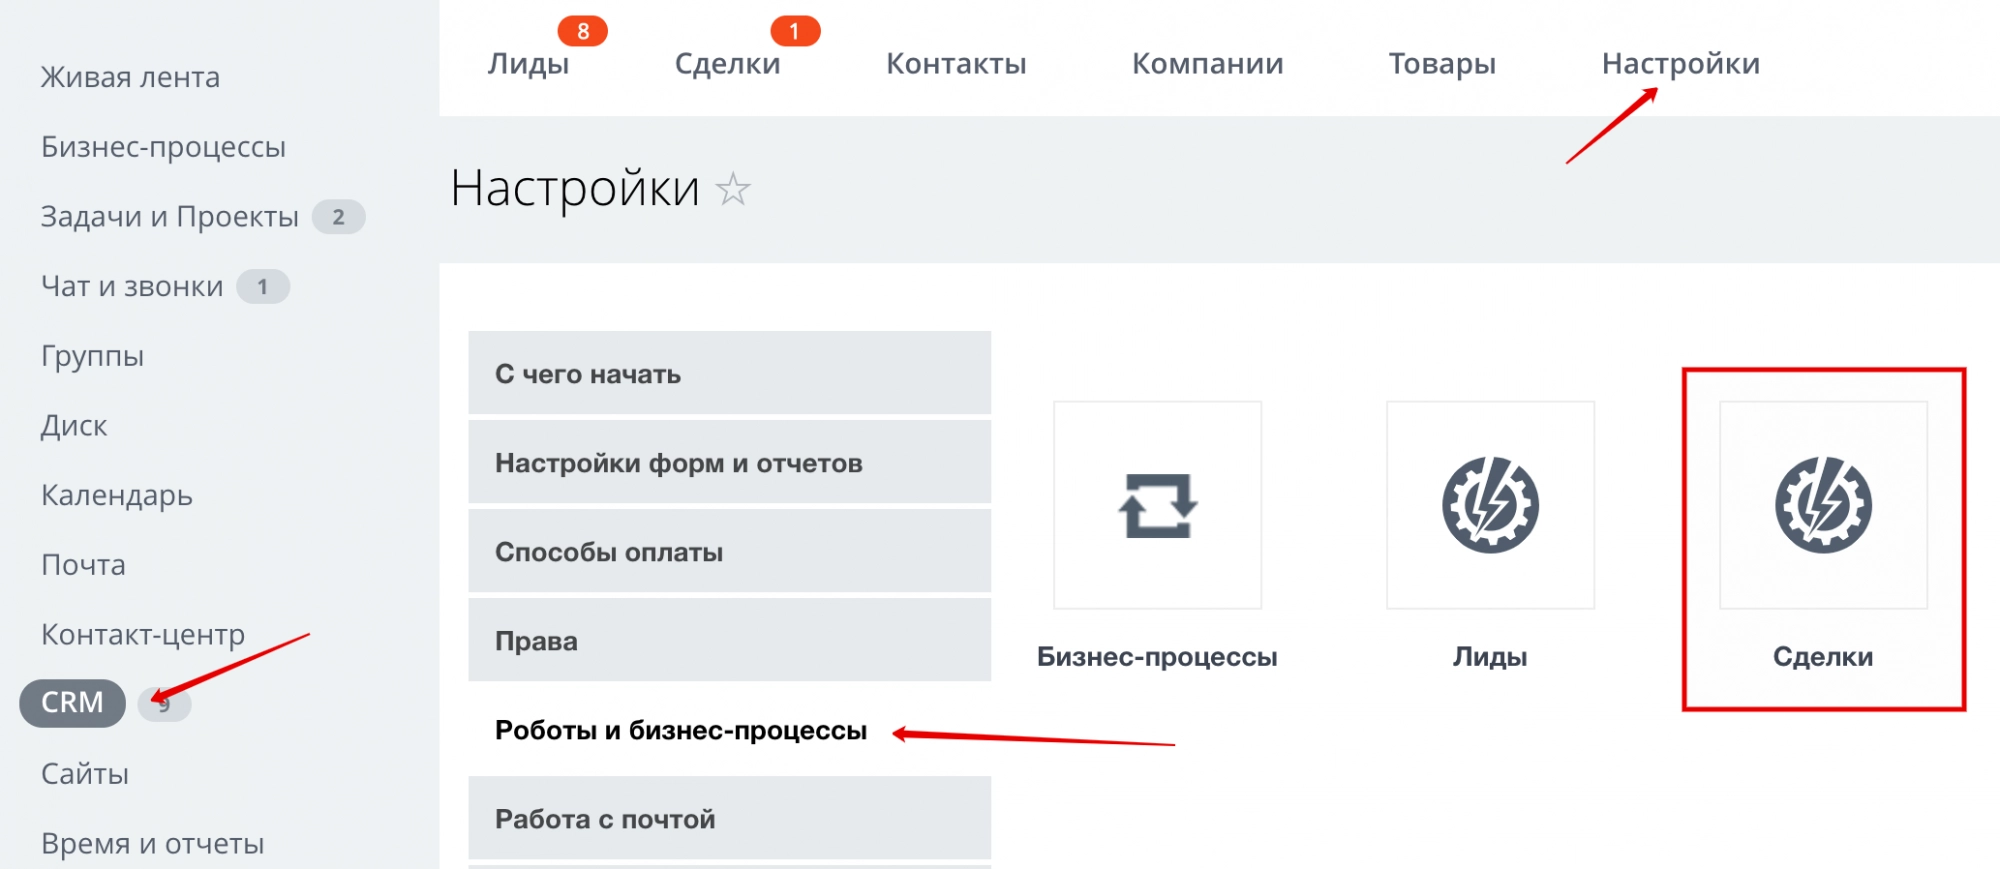The height and width of the screenshot is (869, 2000).
Task: Open the Товары tab
Action: point(1442,64)
